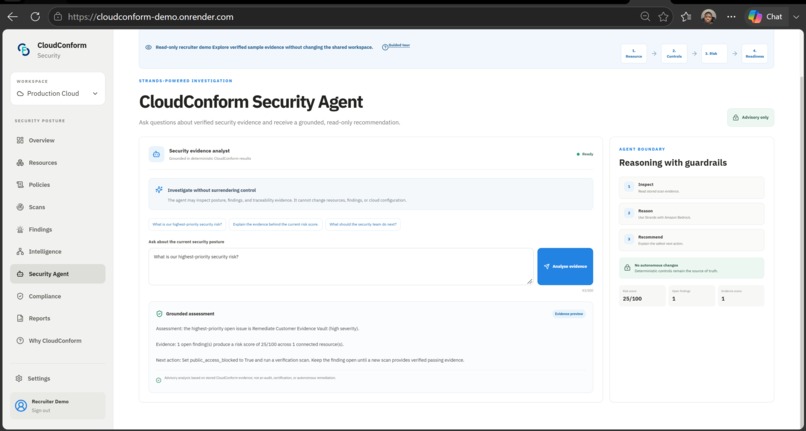
Task: Open the Overview page icon
Action: pyautogui.click(x=20, y=140)
